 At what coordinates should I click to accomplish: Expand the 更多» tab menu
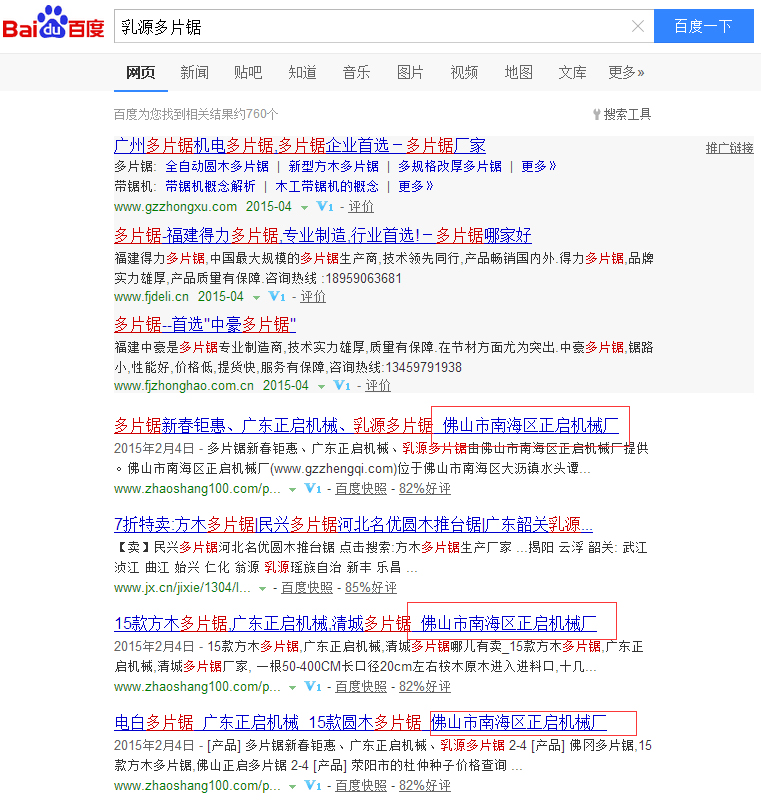(626, 72)
